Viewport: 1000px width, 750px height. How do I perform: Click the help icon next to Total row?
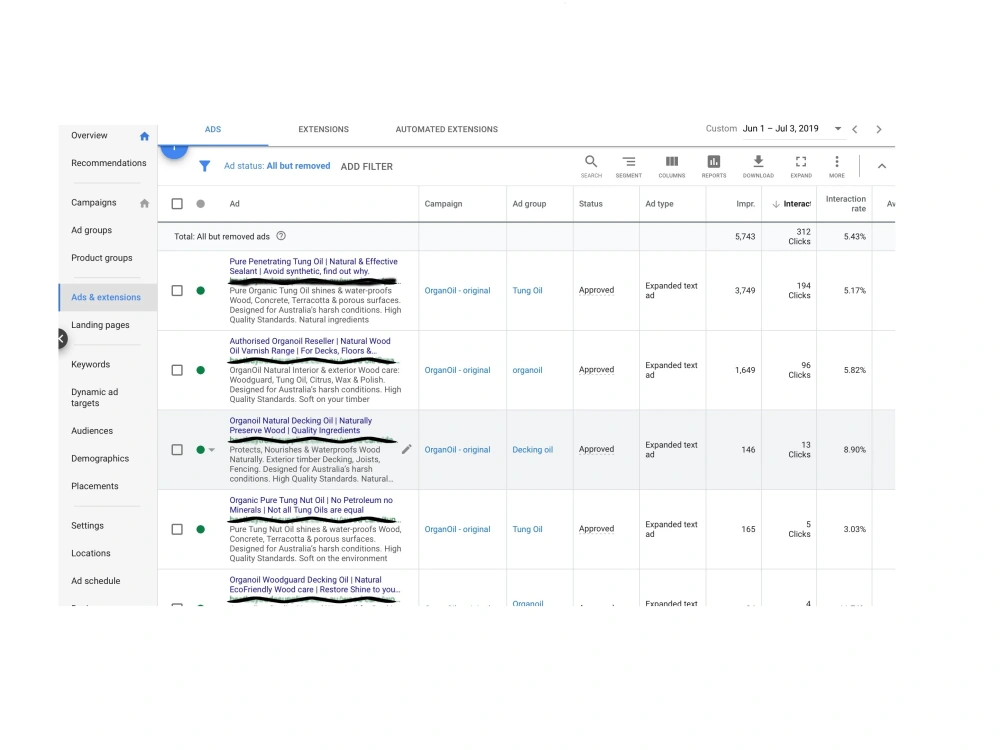point(281,236)
